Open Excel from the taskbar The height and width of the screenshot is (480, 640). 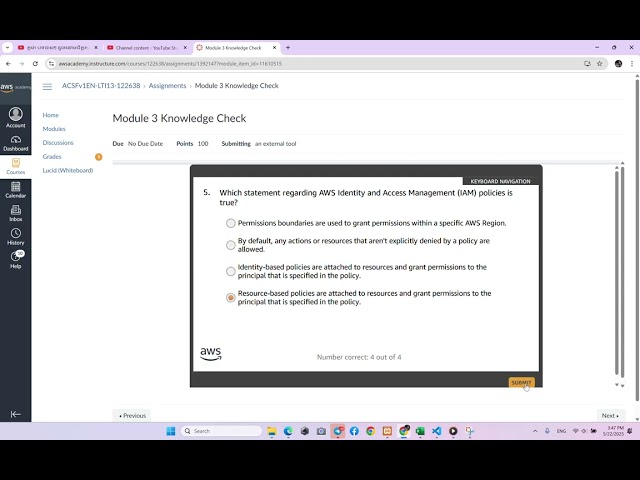tap(420, 431)
